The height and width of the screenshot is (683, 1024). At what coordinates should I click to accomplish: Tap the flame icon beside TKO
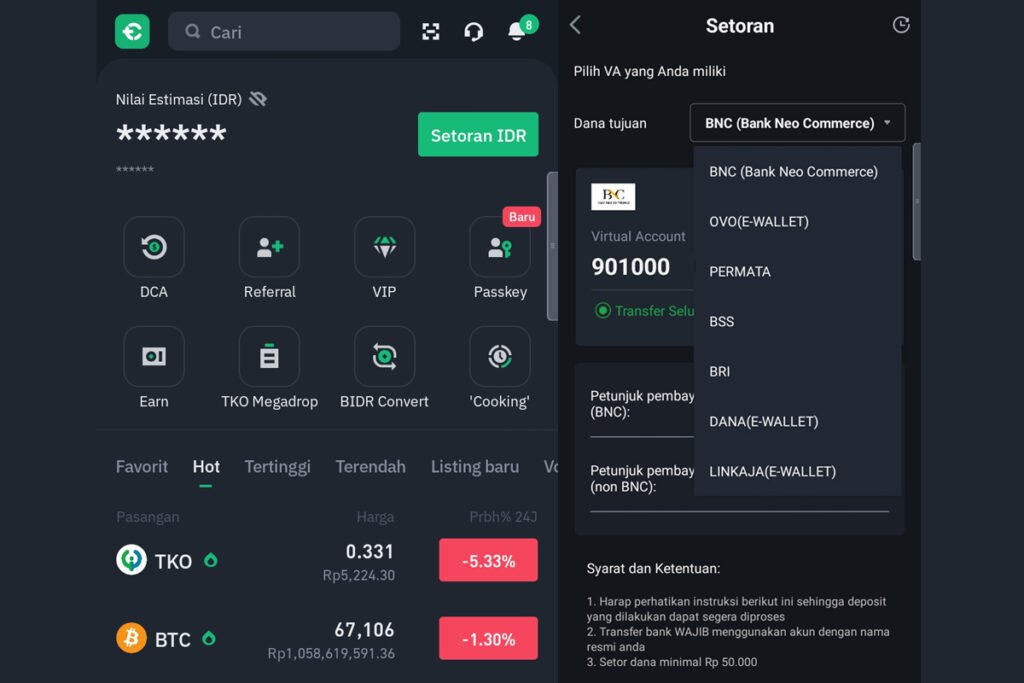pyautogui.click(x=210, y=560)
